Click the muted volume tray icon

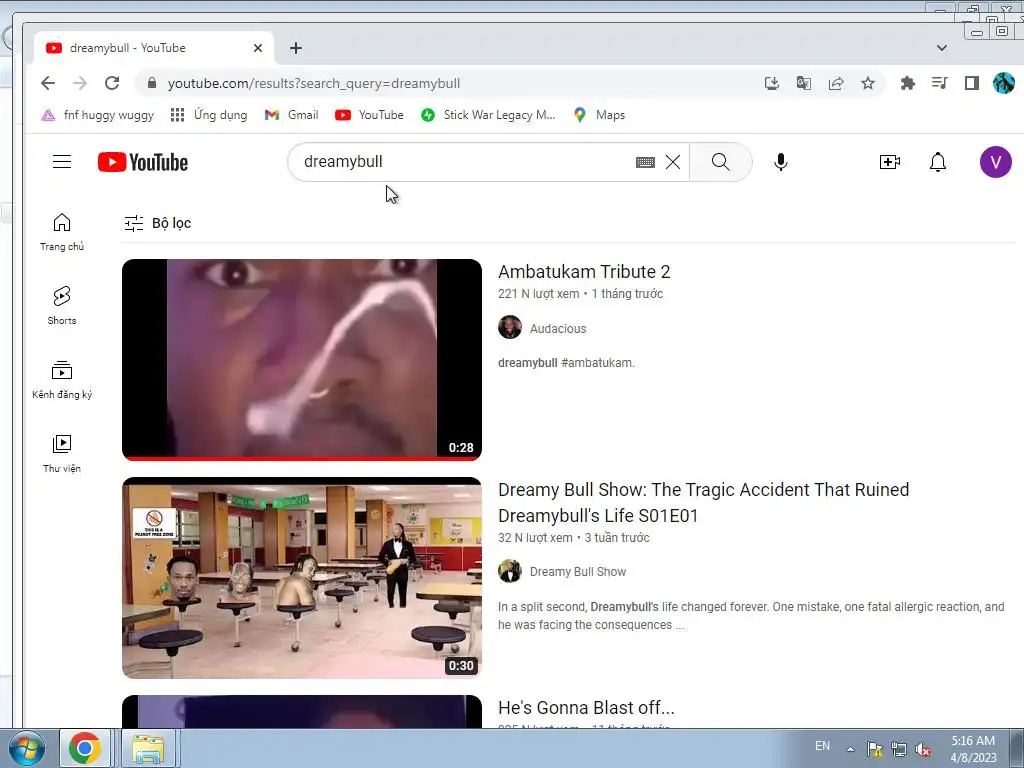923,749
